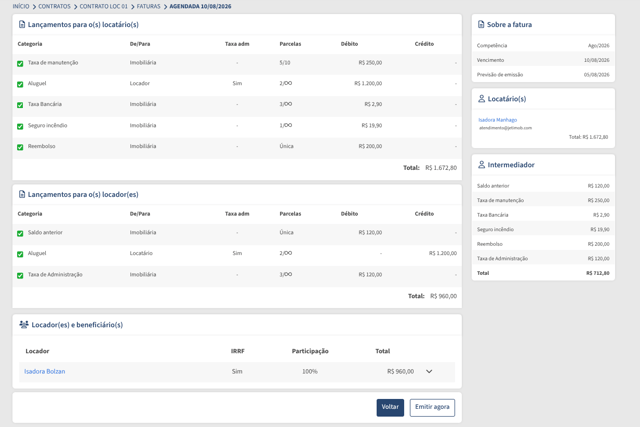Uncheck the Taxa de manutenção entry
The image size is (640, 427).
20,63
